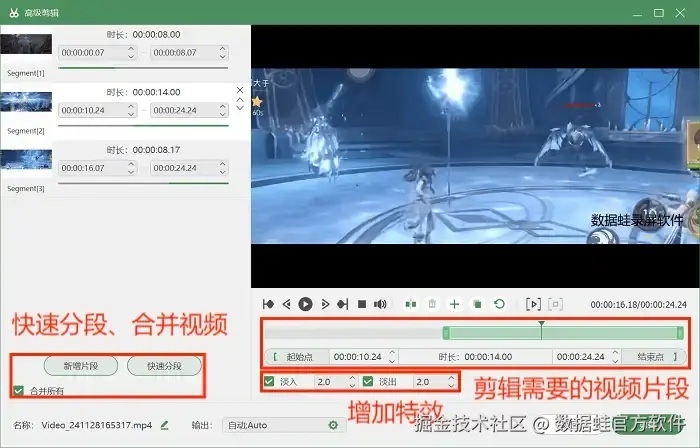This screenshot has width=700, height=448.
Task: Click the 快速分段 quick split button
Action: coord(164,366)
